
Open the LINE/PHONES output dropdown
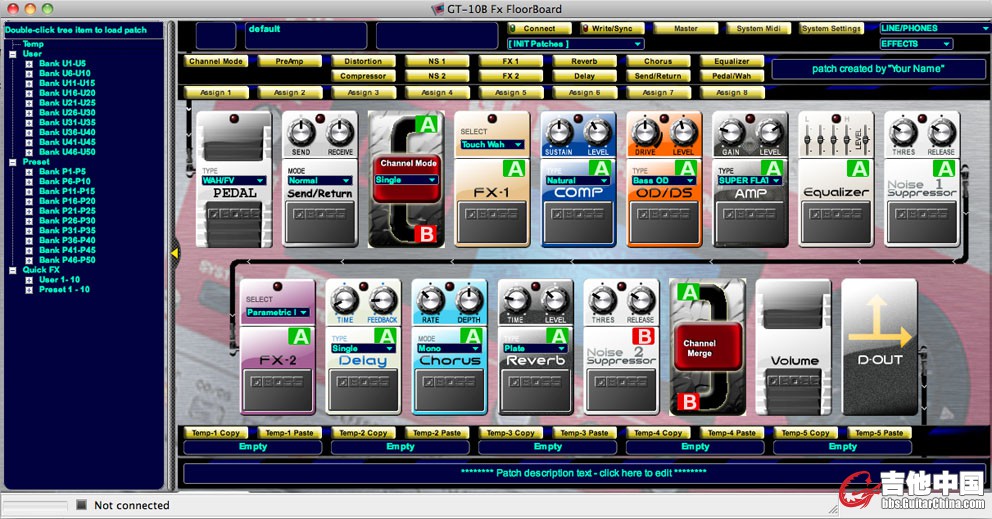coord(935,28)
